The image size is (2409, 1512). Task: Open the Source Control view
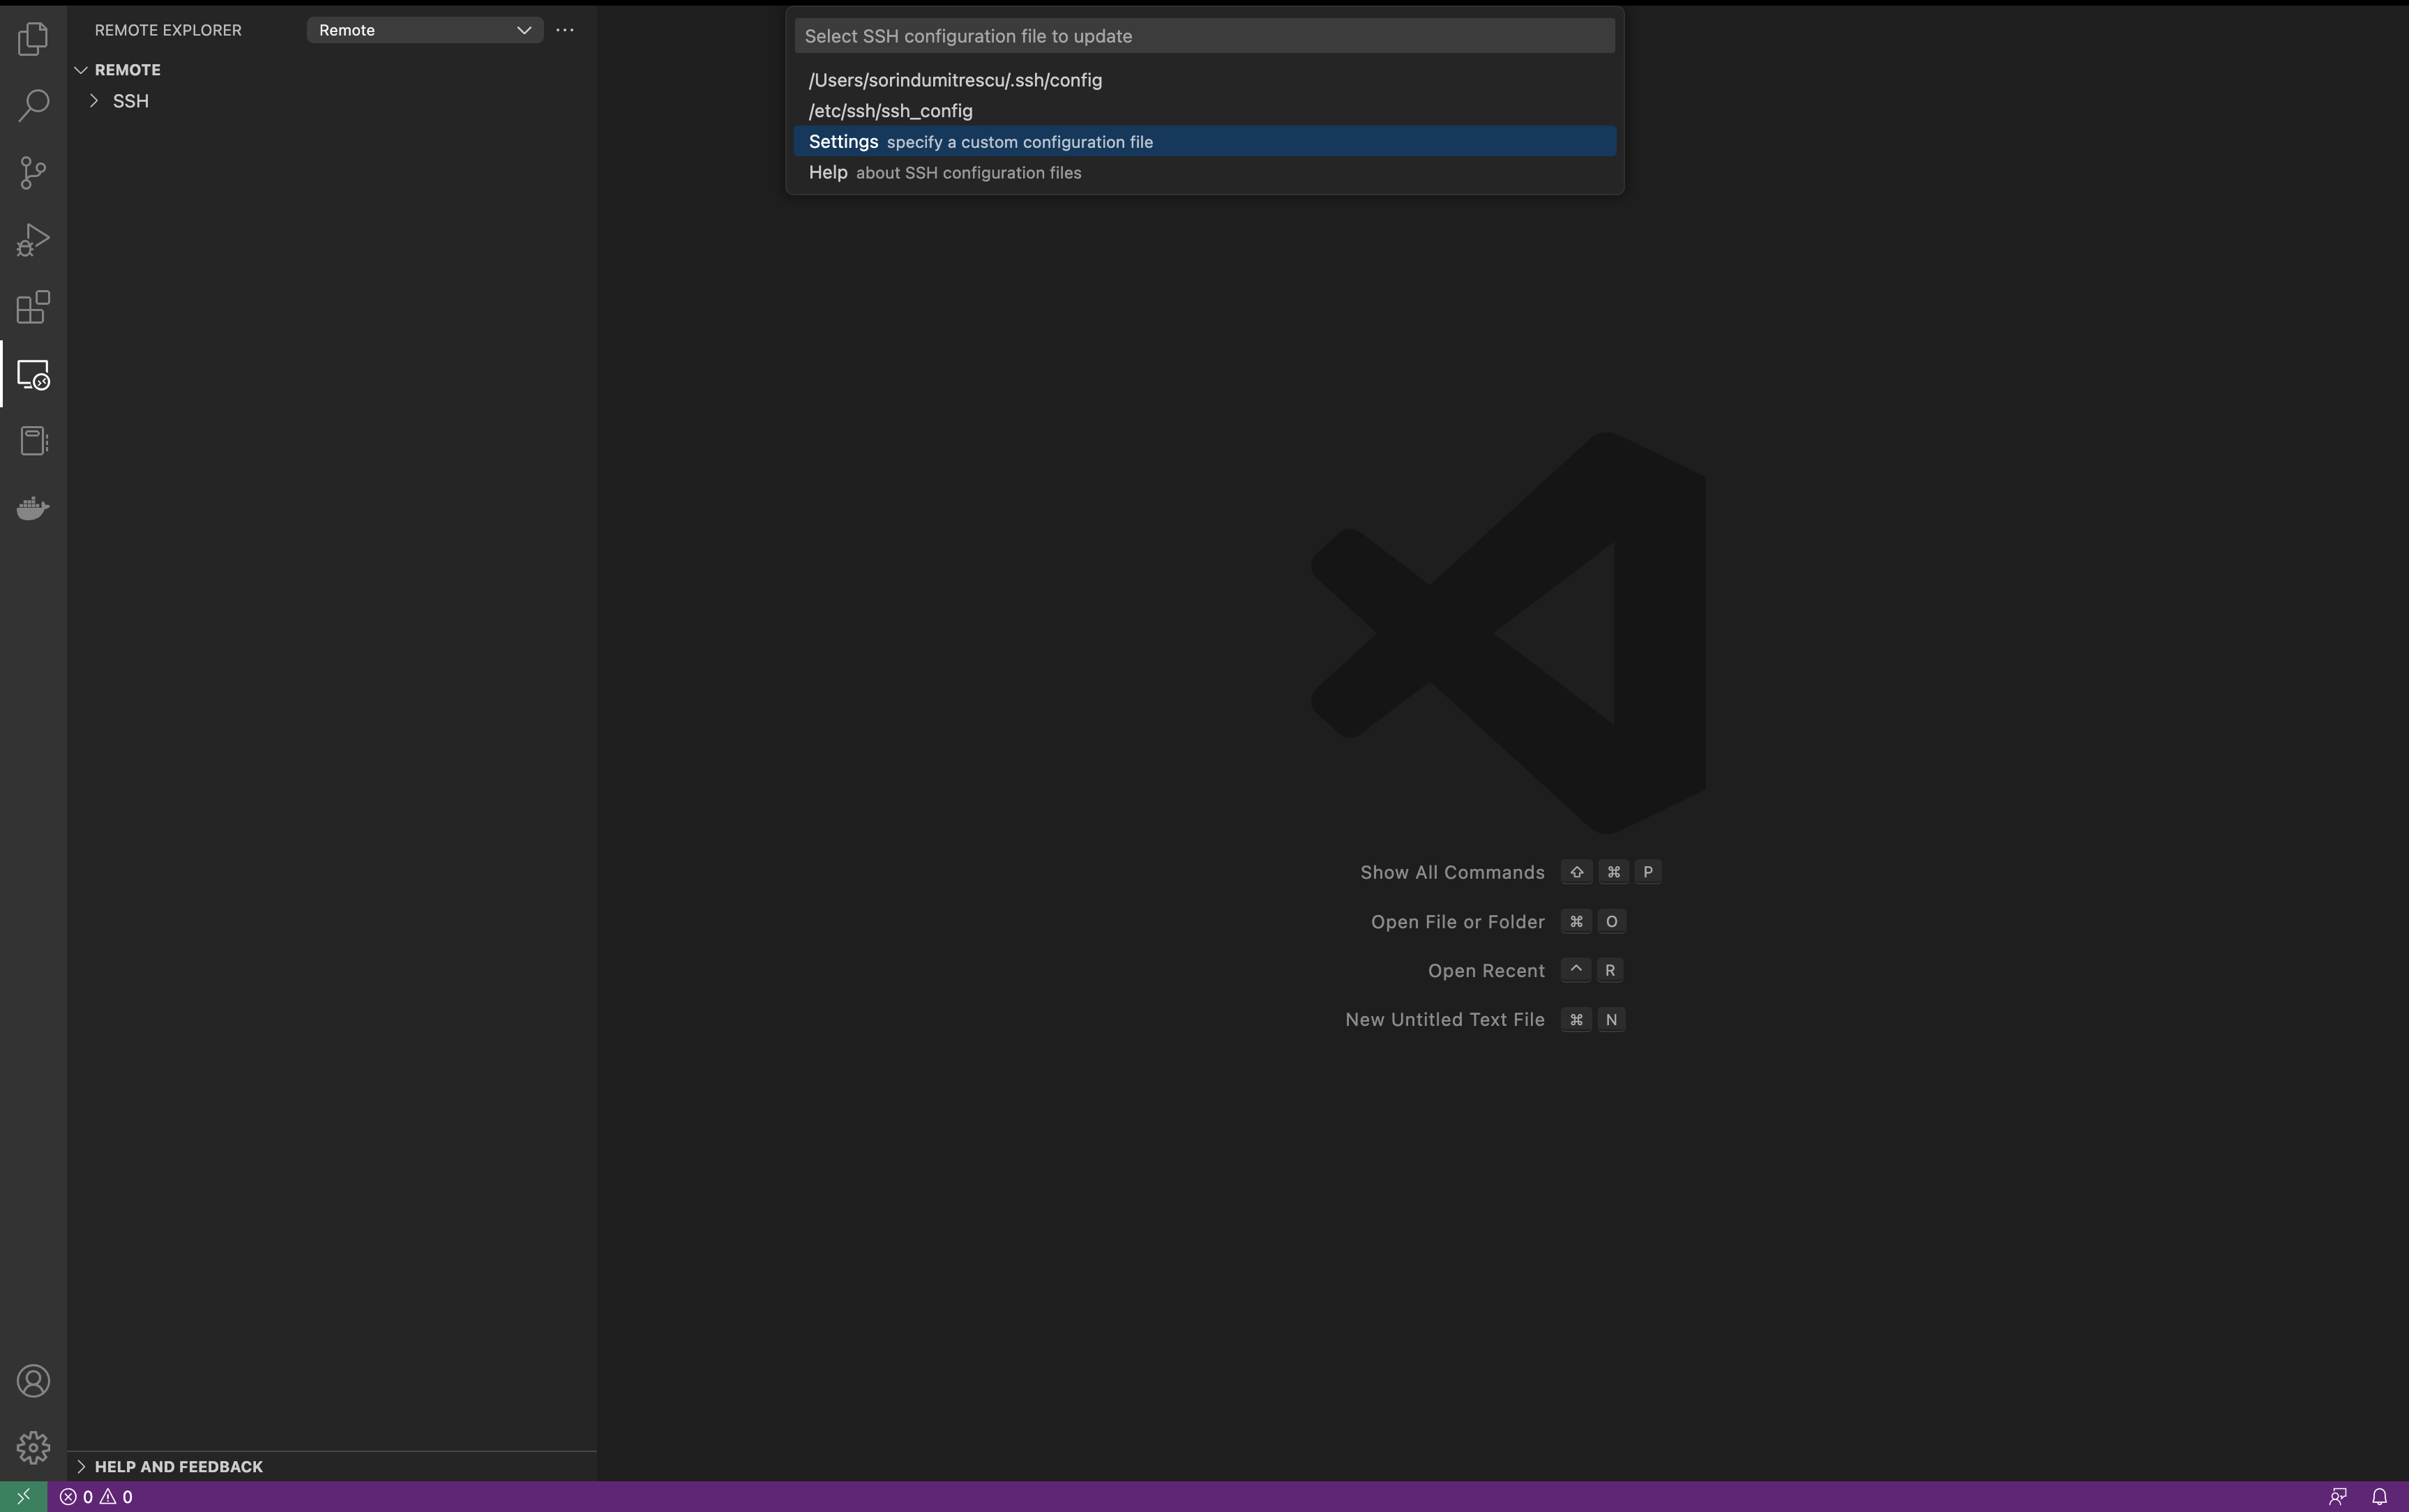[x=33, y=172]
